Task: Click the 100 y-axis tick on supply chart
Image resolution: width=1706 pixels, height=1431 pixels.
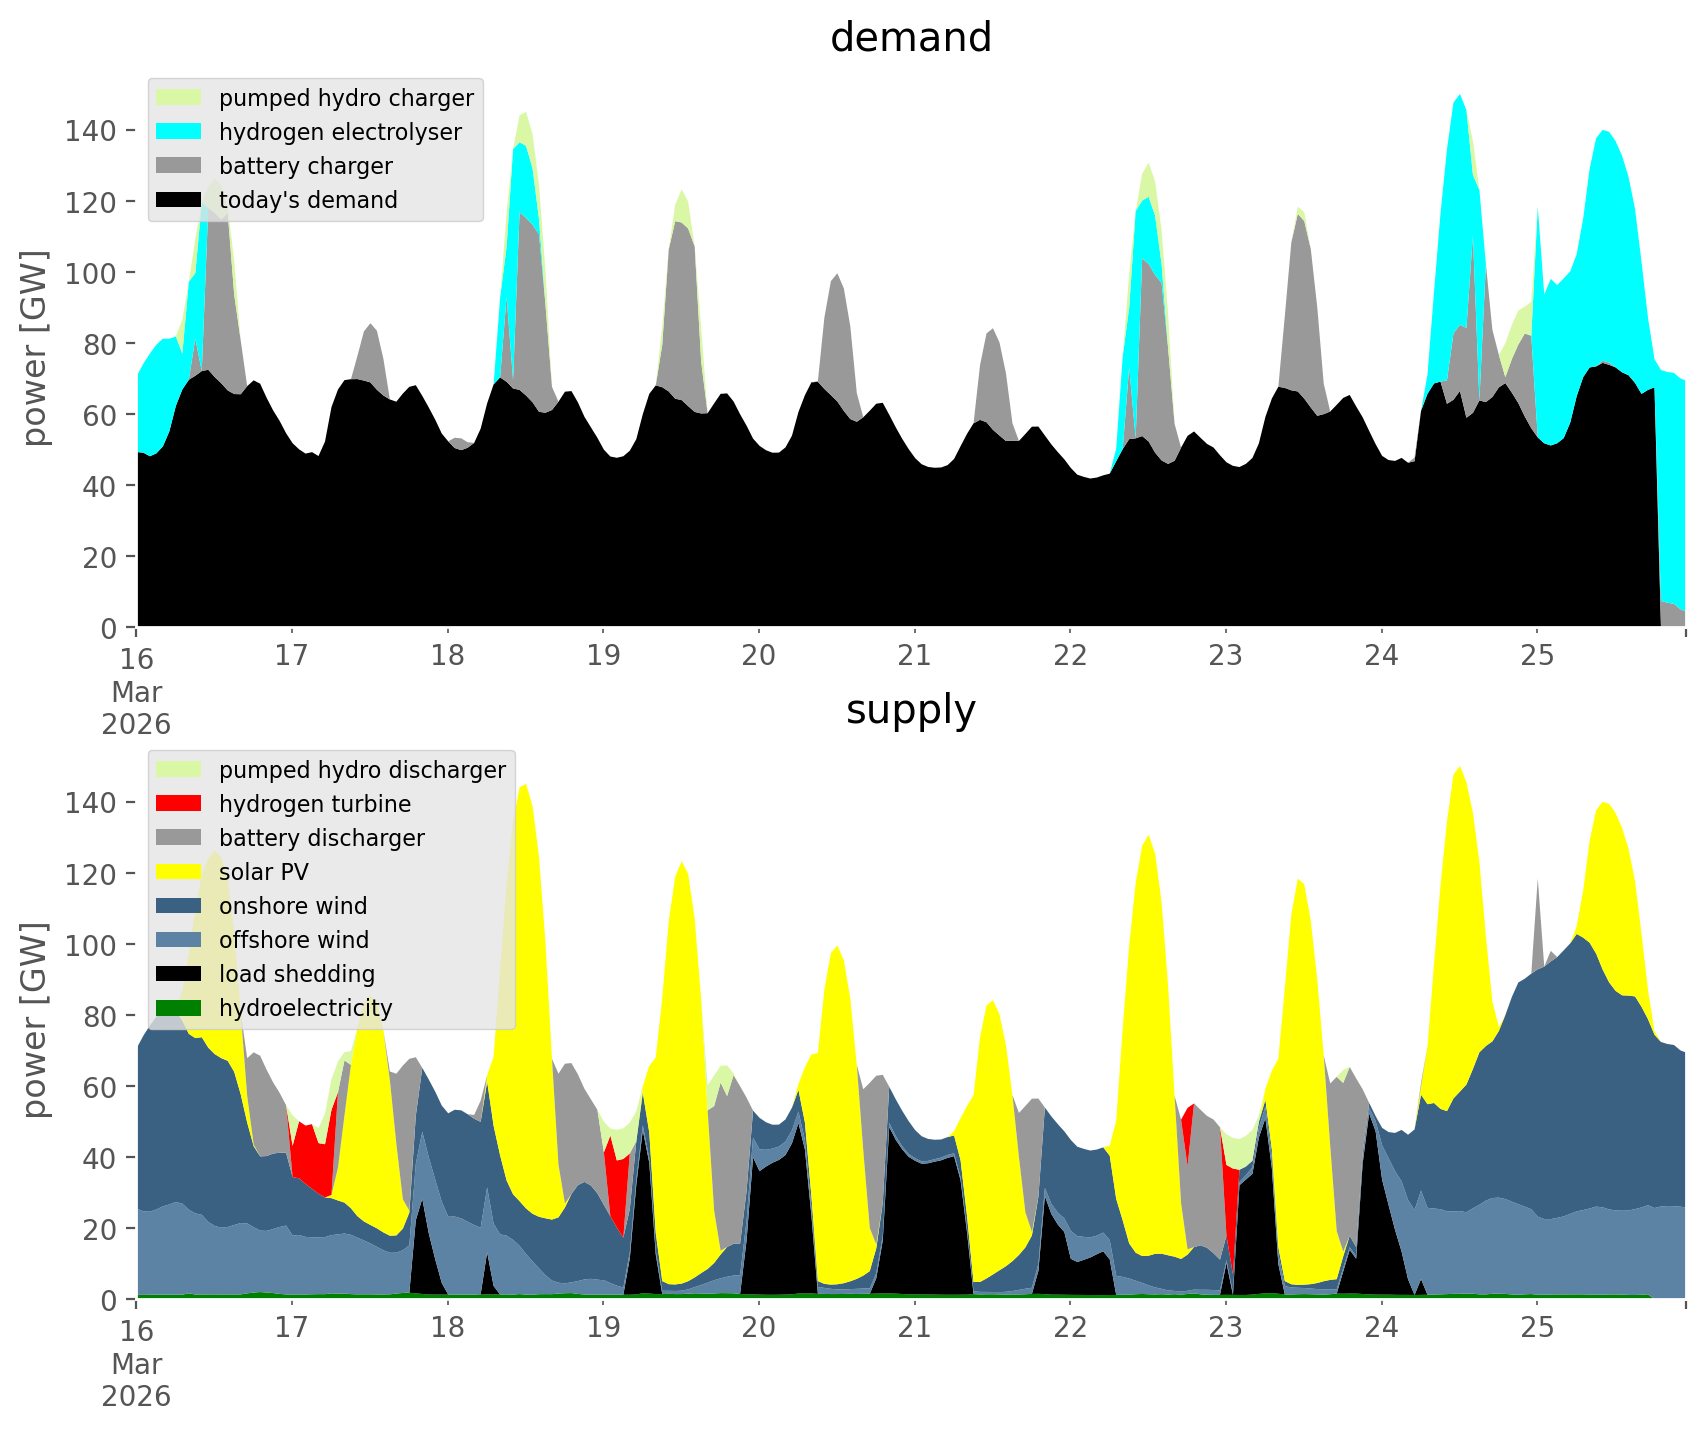Action: tap(91, 945)
